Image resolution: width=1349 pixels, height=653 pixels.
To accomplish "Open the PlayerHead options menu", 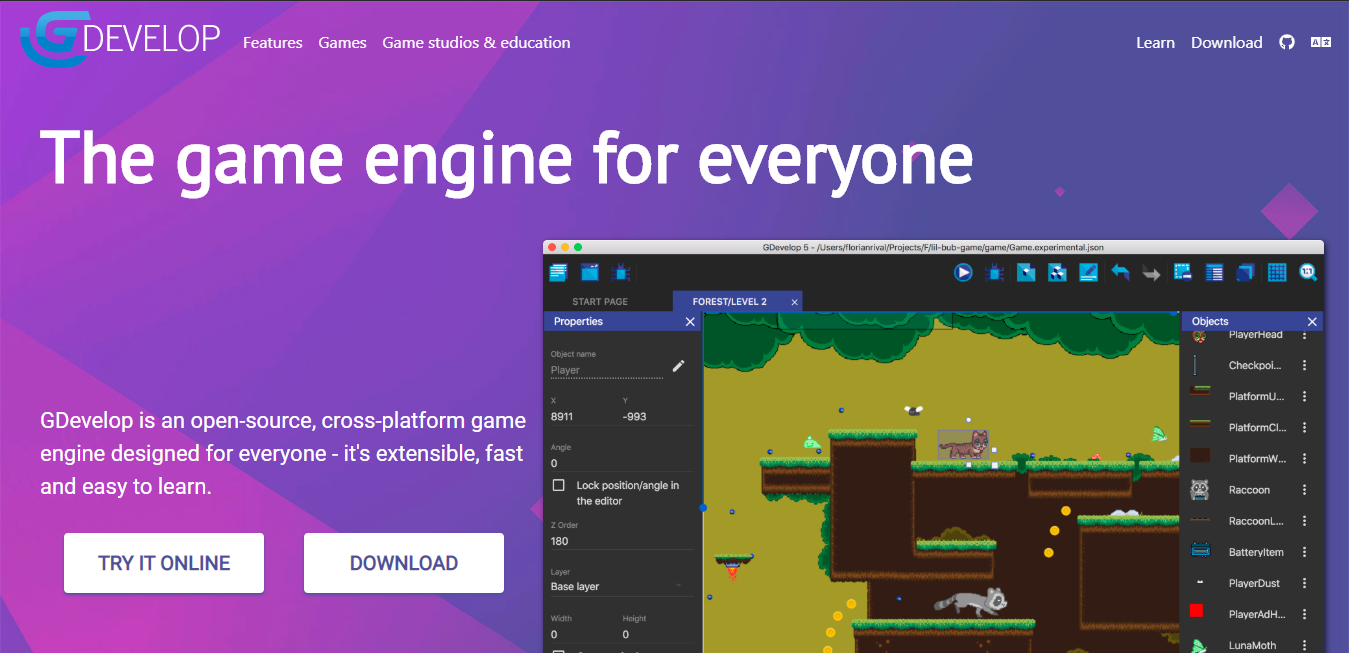I will pos(1304,335).
